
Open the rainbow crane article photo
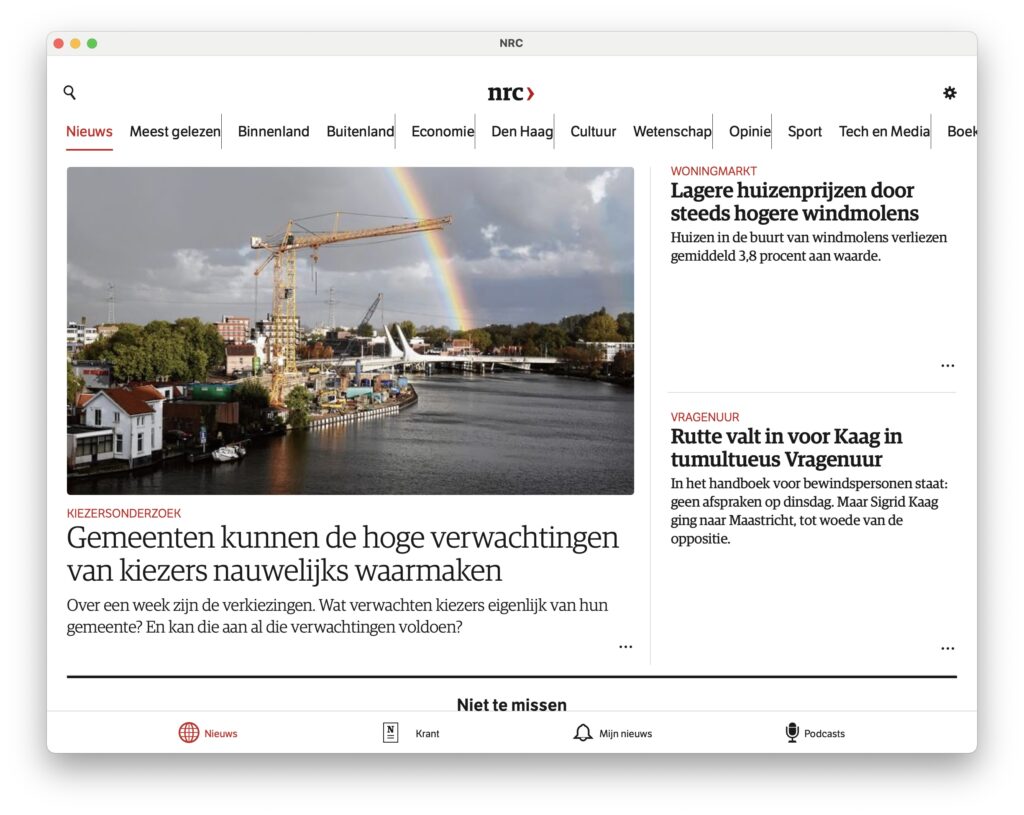[350, 330]
